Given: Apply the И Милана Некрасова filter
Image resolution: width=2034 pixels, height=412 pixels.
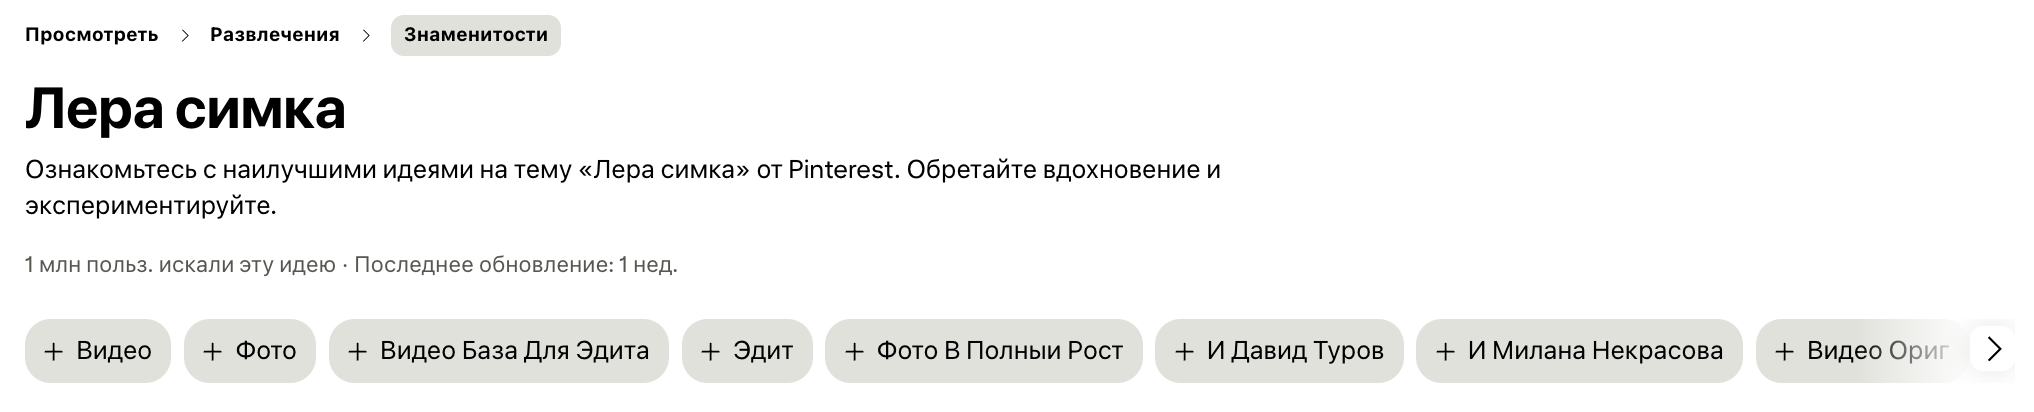Looking at the screenshot, I should [1579, 351].
